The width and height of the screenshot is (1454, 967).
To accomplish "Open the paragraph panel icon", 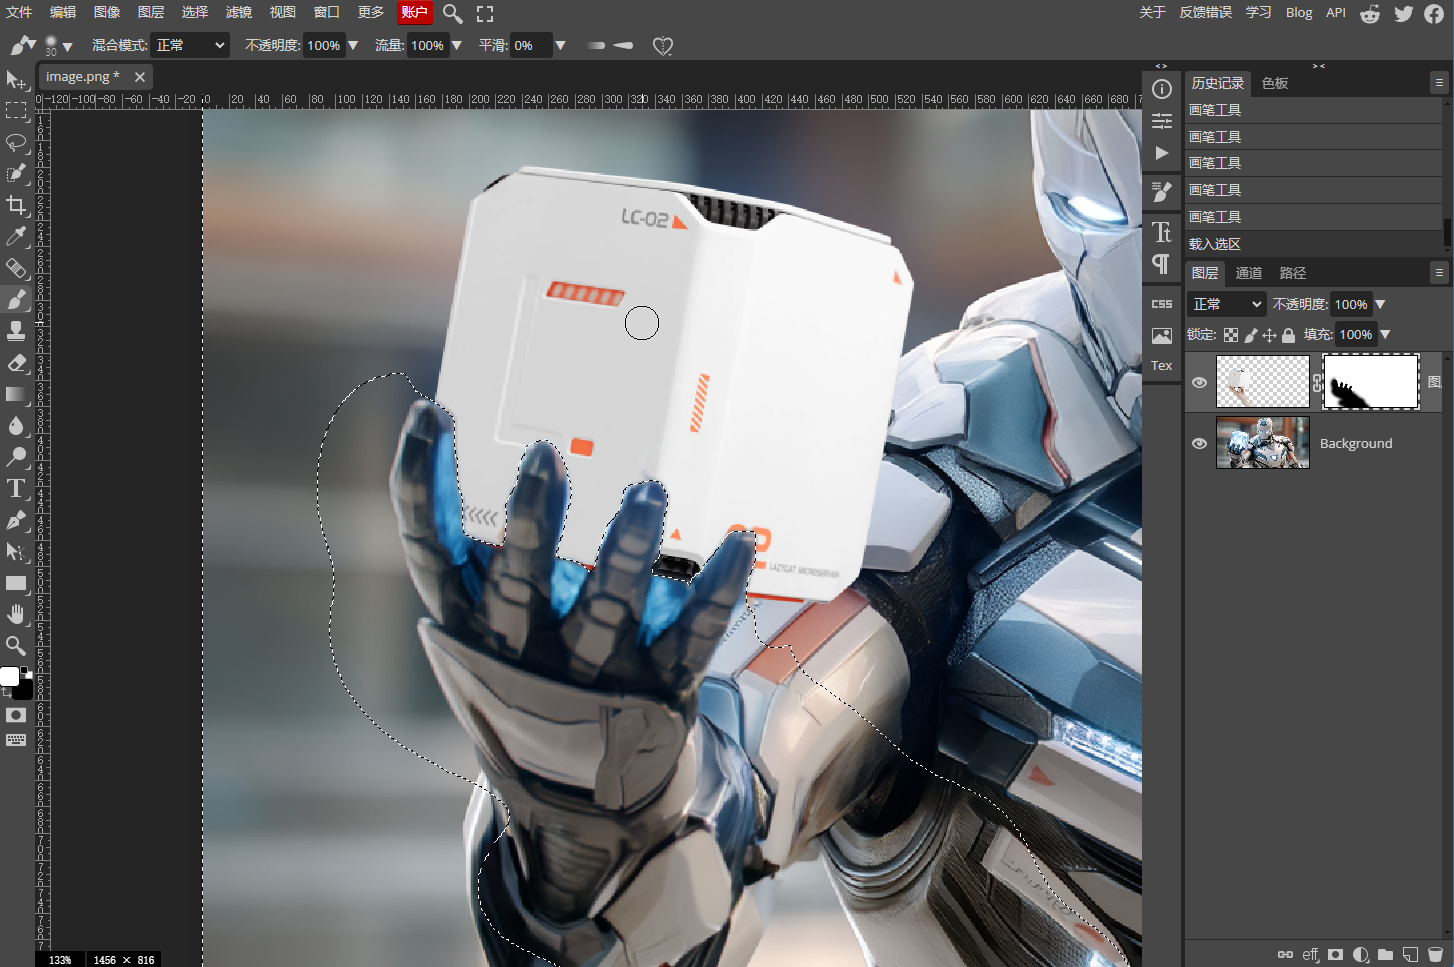I will point(1162,264).
